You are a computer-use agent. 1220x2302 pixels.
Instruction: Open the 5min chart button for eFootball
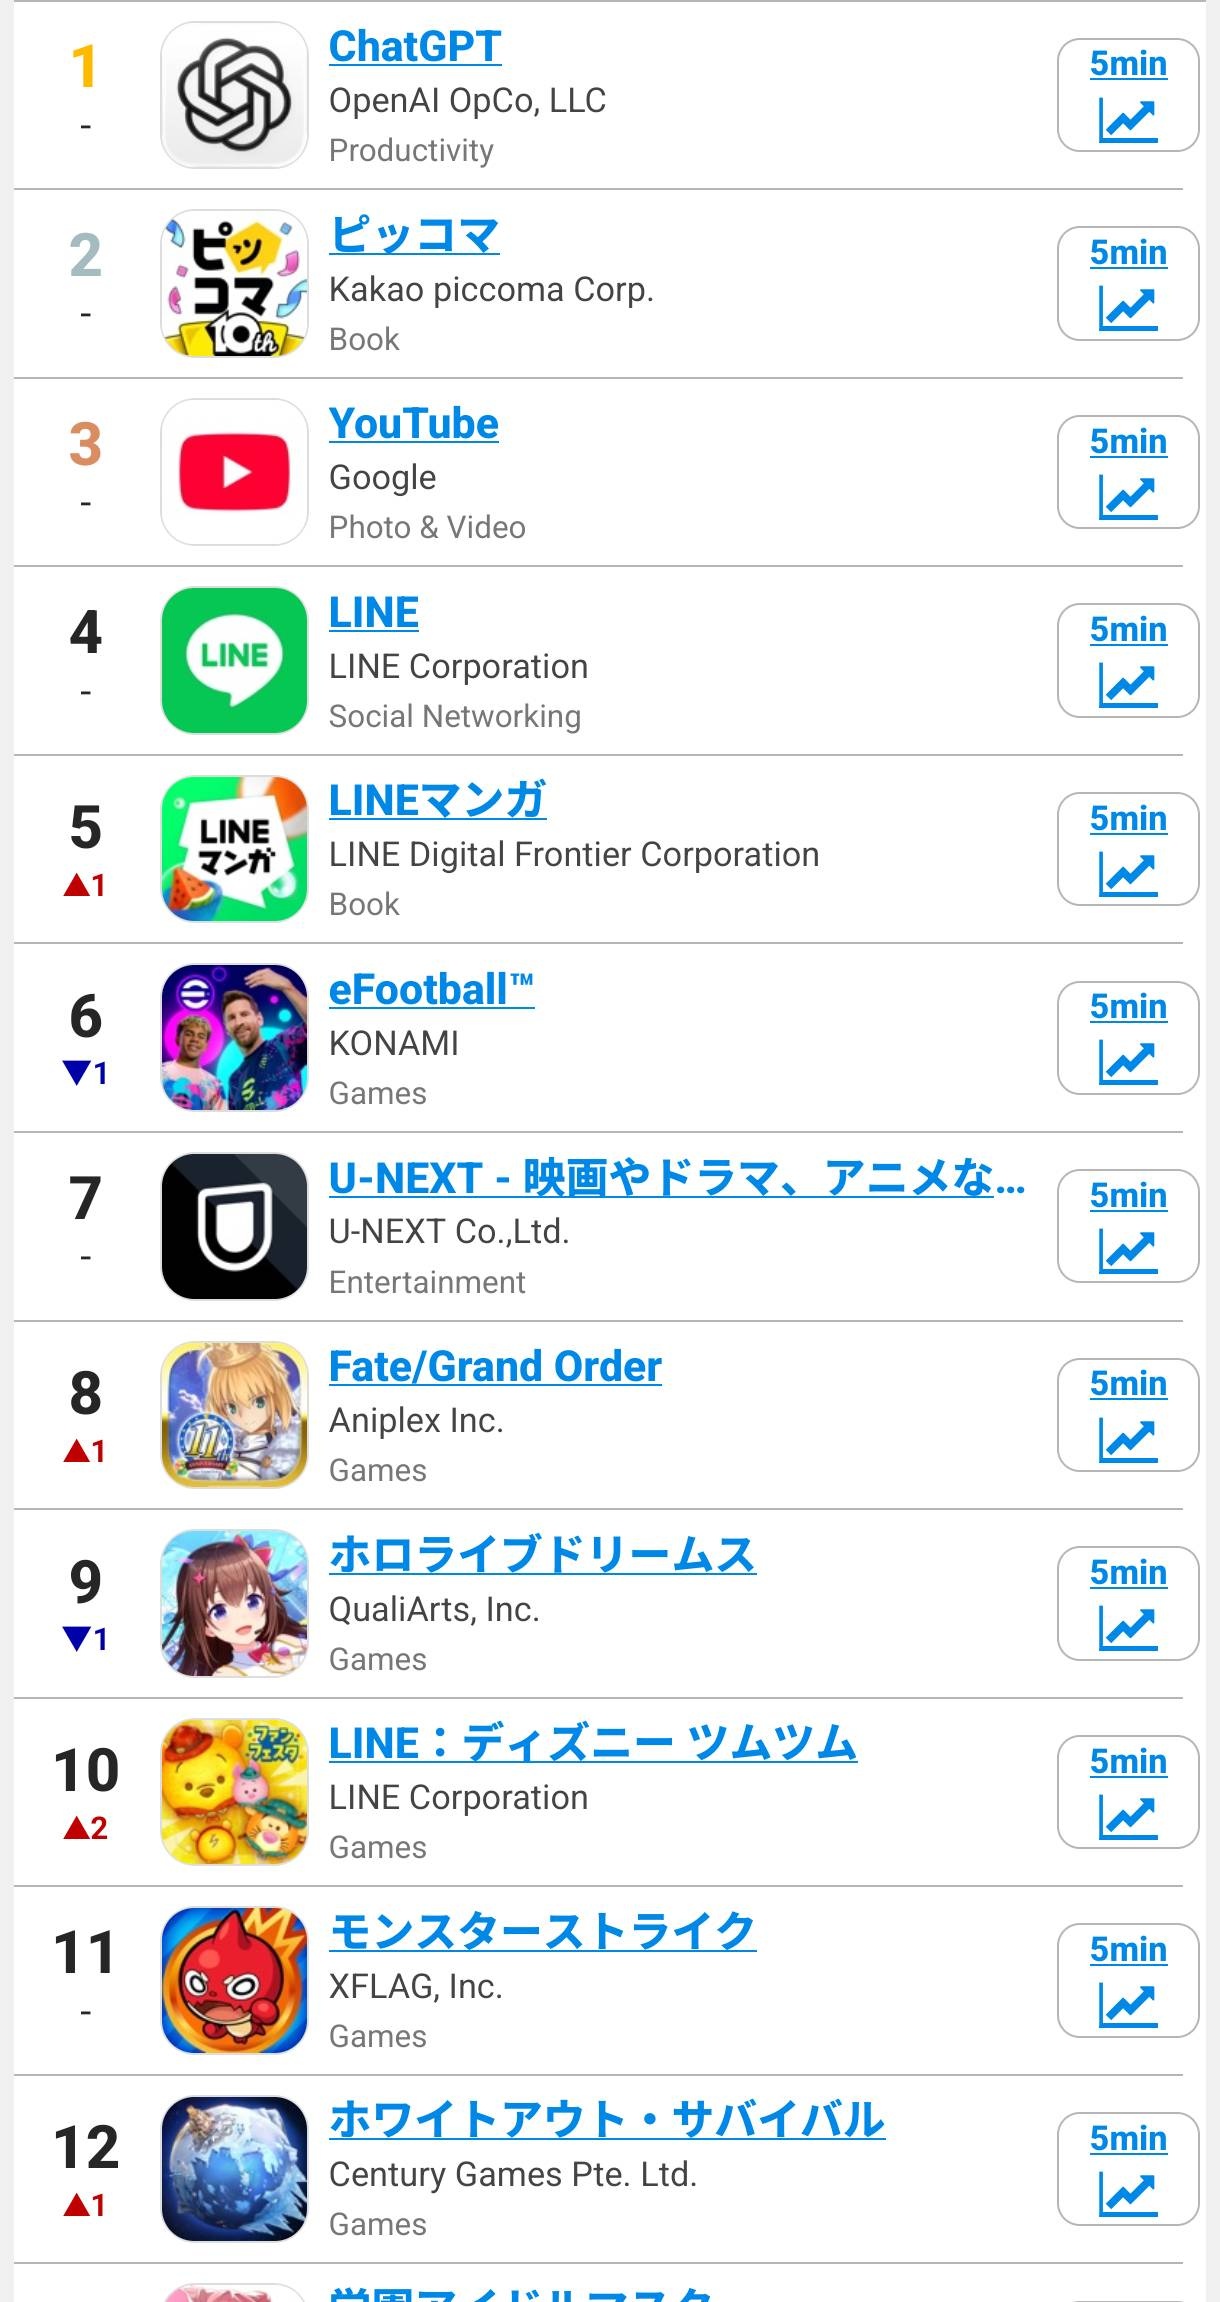[1128, 1038]
